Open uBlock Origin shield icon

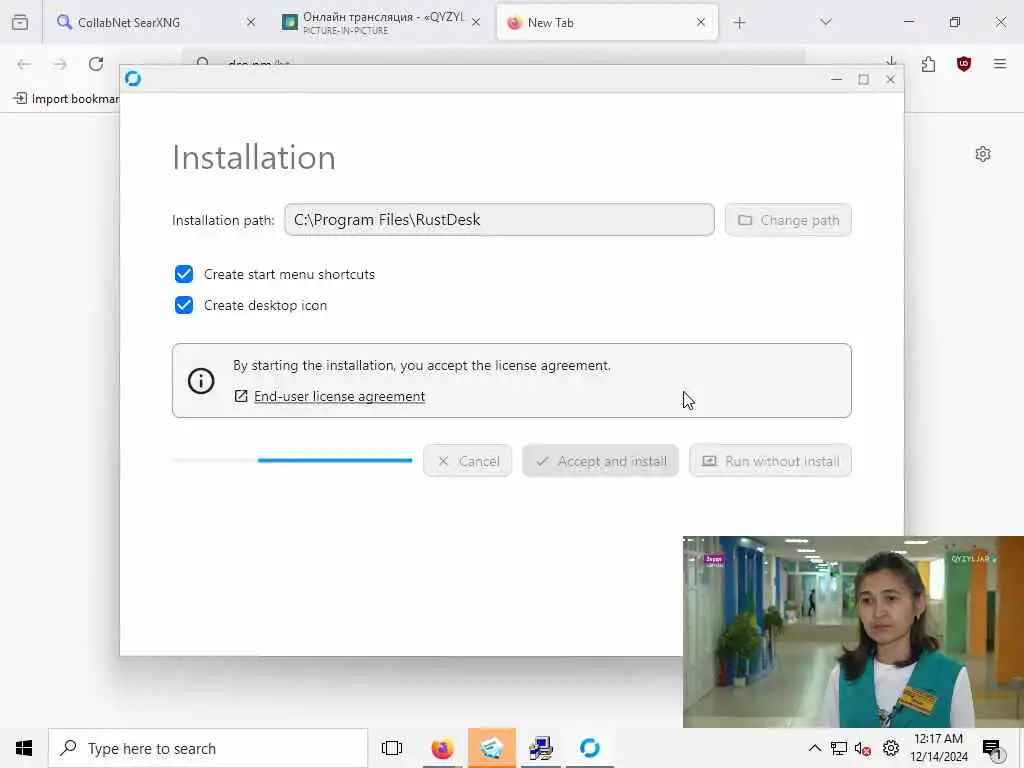coord(964,64)
